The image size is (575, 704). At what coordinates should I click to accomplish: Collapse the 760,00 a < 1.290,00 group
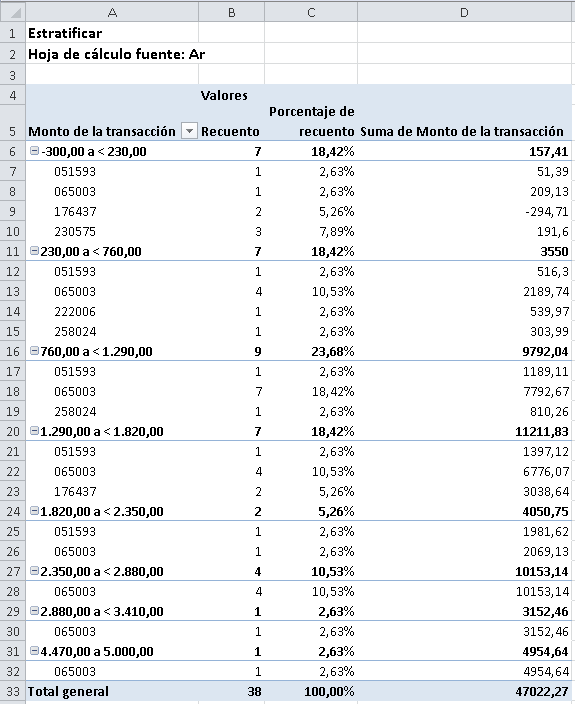[34, 351]
